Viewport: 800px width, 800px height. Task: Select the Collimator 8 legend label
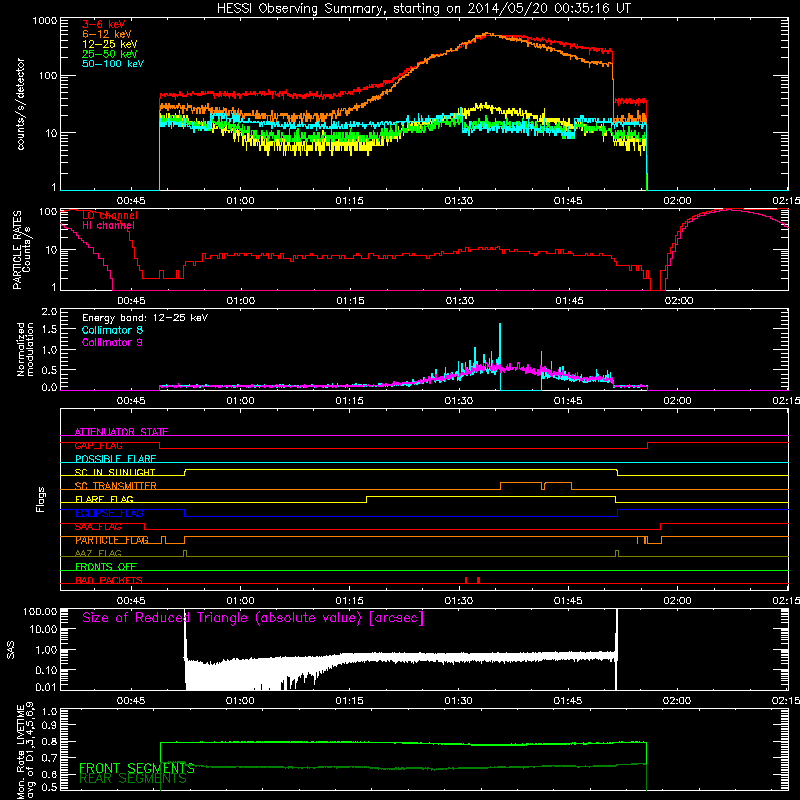(112, 330)
